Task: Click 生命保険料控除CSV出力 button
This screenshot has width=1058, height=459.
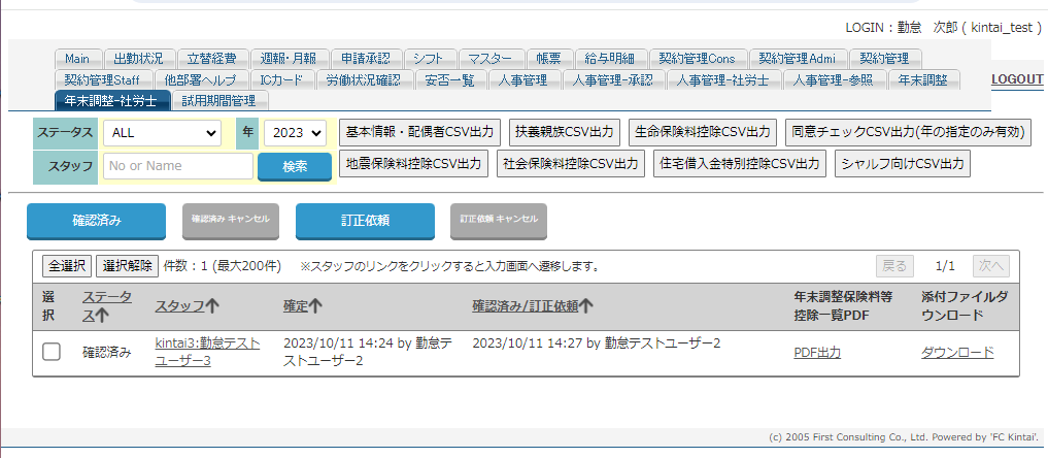Action: 703,132
